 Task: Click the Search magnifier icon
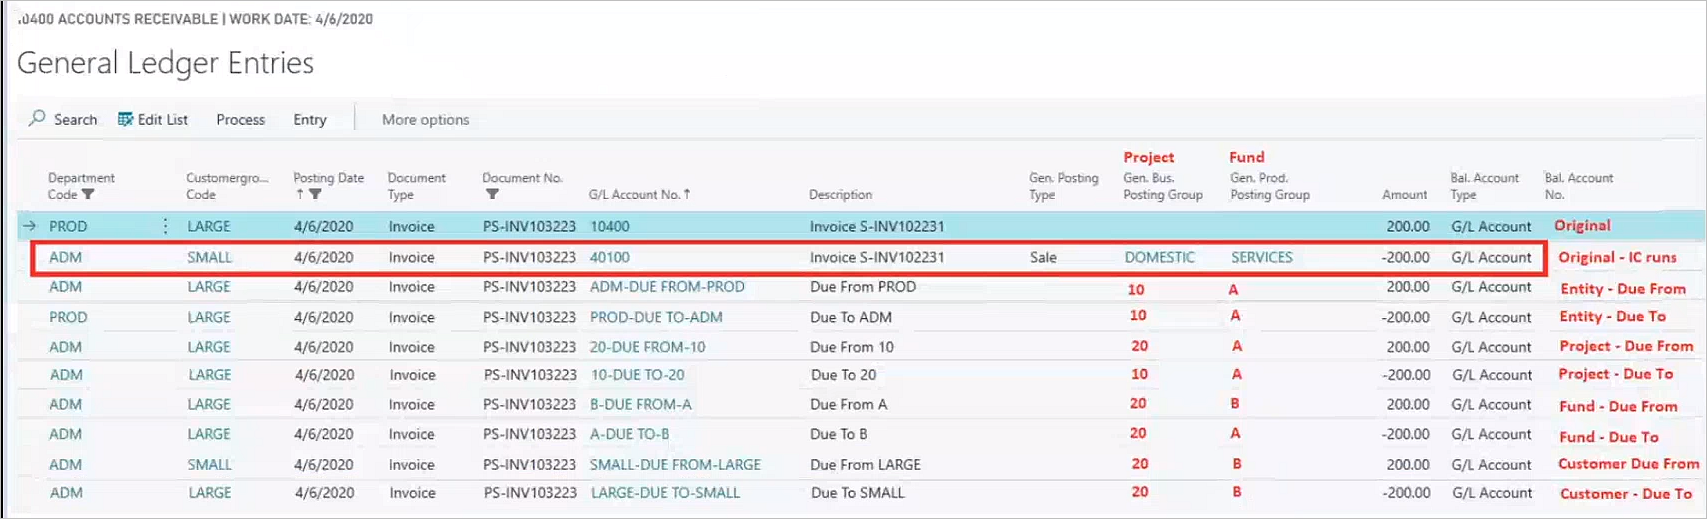click(37, 119)
